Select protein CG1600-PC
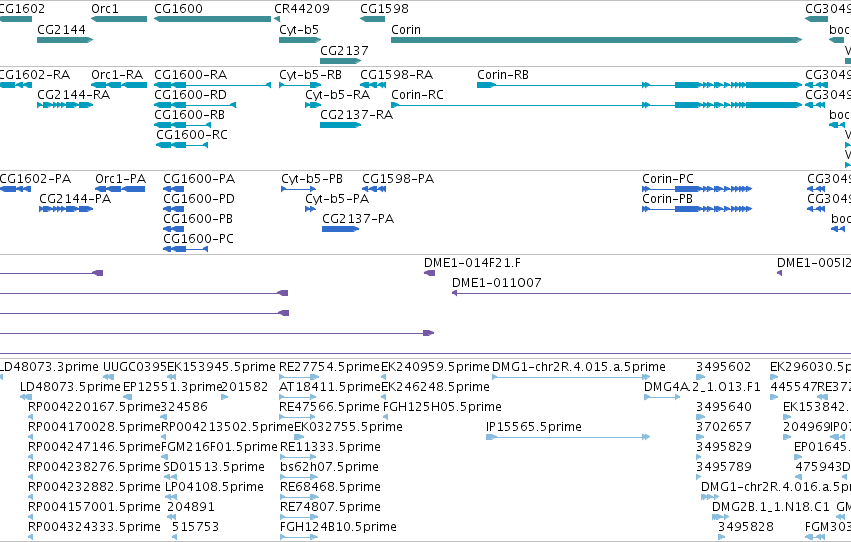851x542 pixels. (x=199, y=239)
